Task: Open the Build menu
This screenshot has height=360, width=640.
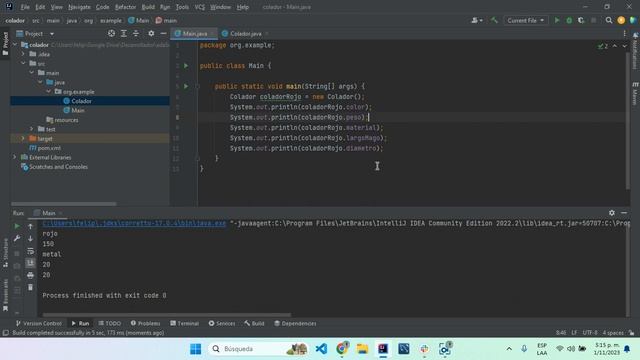Action: (148, 7)
